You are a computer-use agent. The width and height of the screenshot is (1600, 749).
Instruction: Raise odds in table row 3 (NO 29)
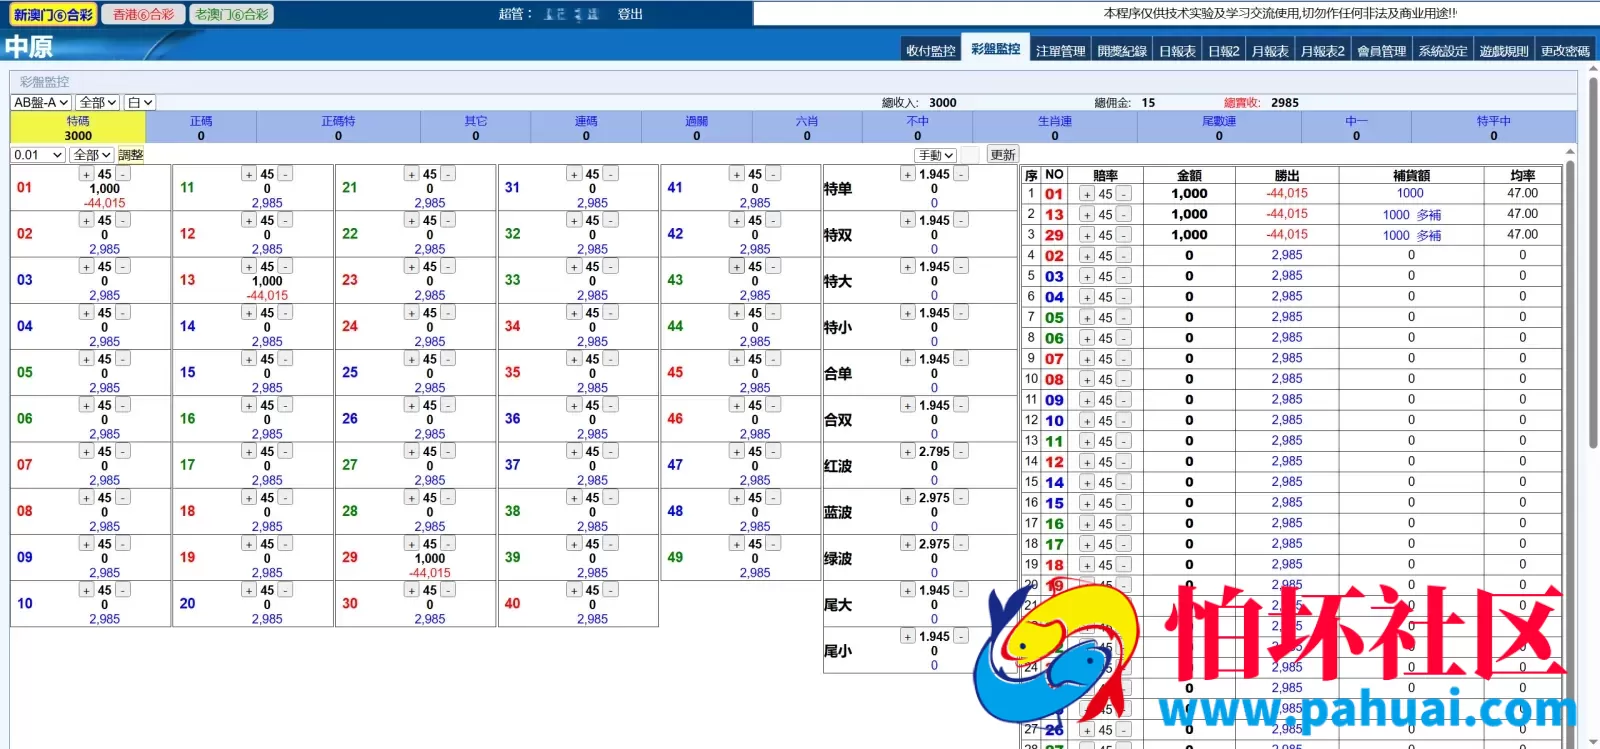click(x=1087, y=235)
